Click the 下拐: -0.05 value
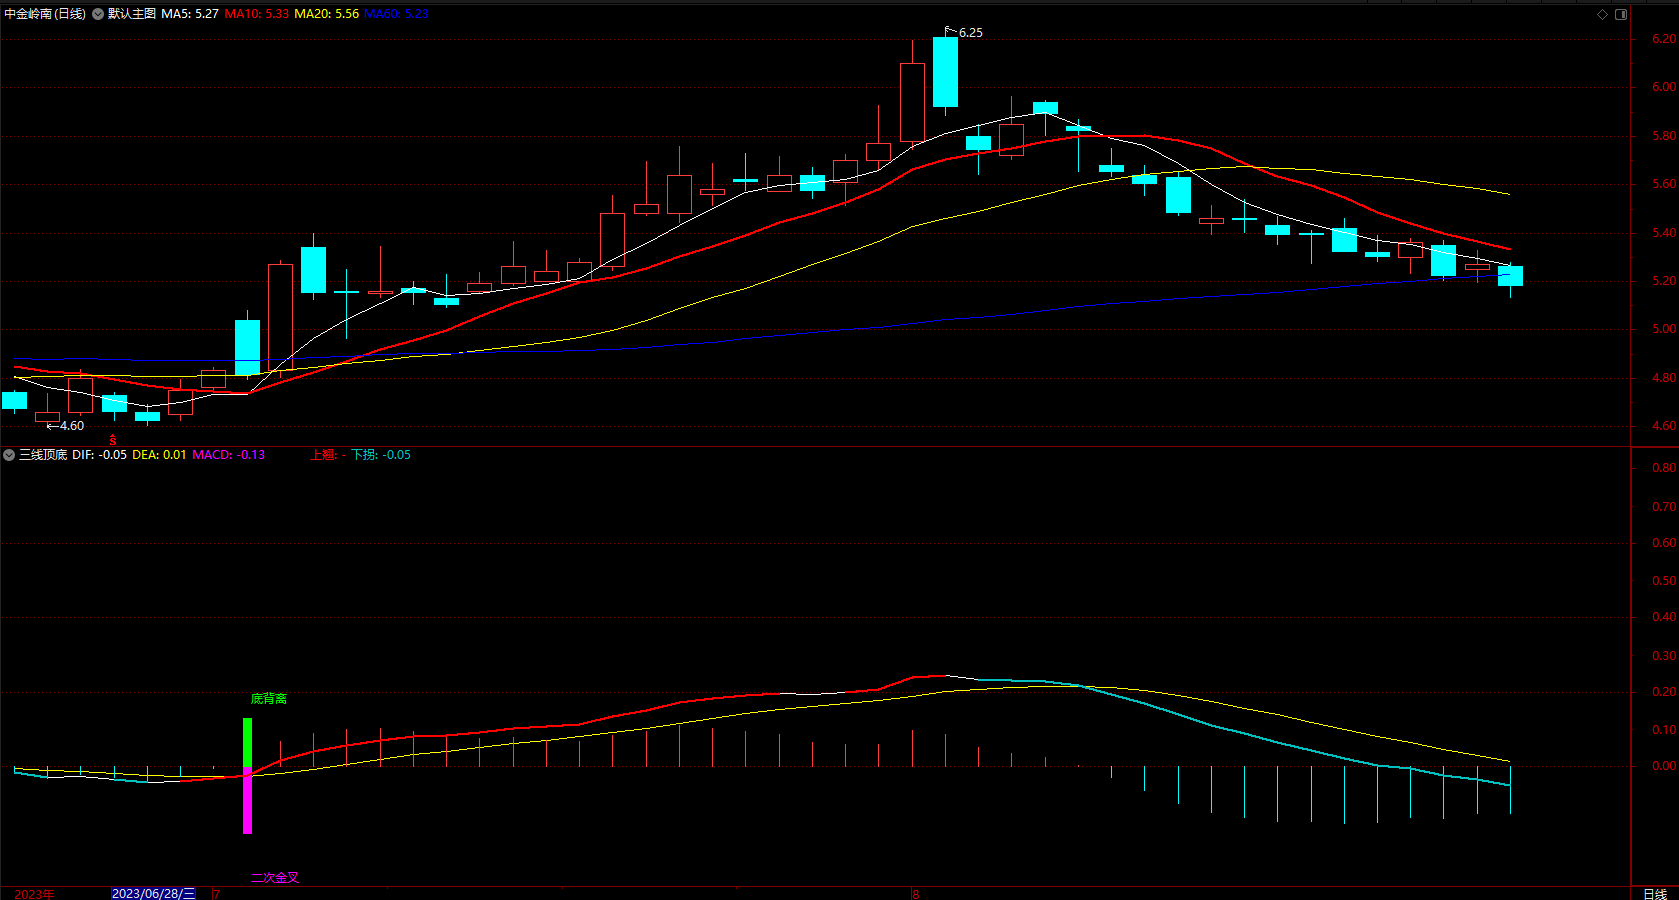Image resolution: width=1679 pixels, height=900 pixels. click(380, 455)
